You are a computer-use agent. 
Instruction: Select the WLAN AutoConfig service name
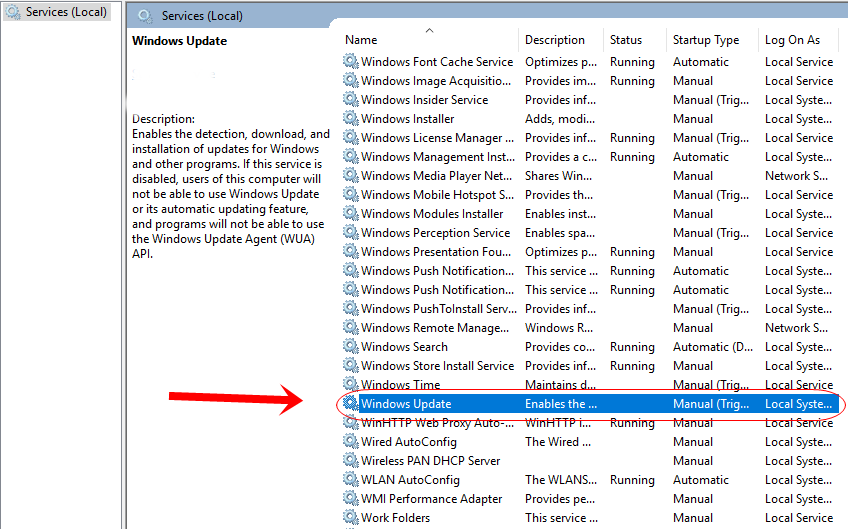tap(410, 480)
